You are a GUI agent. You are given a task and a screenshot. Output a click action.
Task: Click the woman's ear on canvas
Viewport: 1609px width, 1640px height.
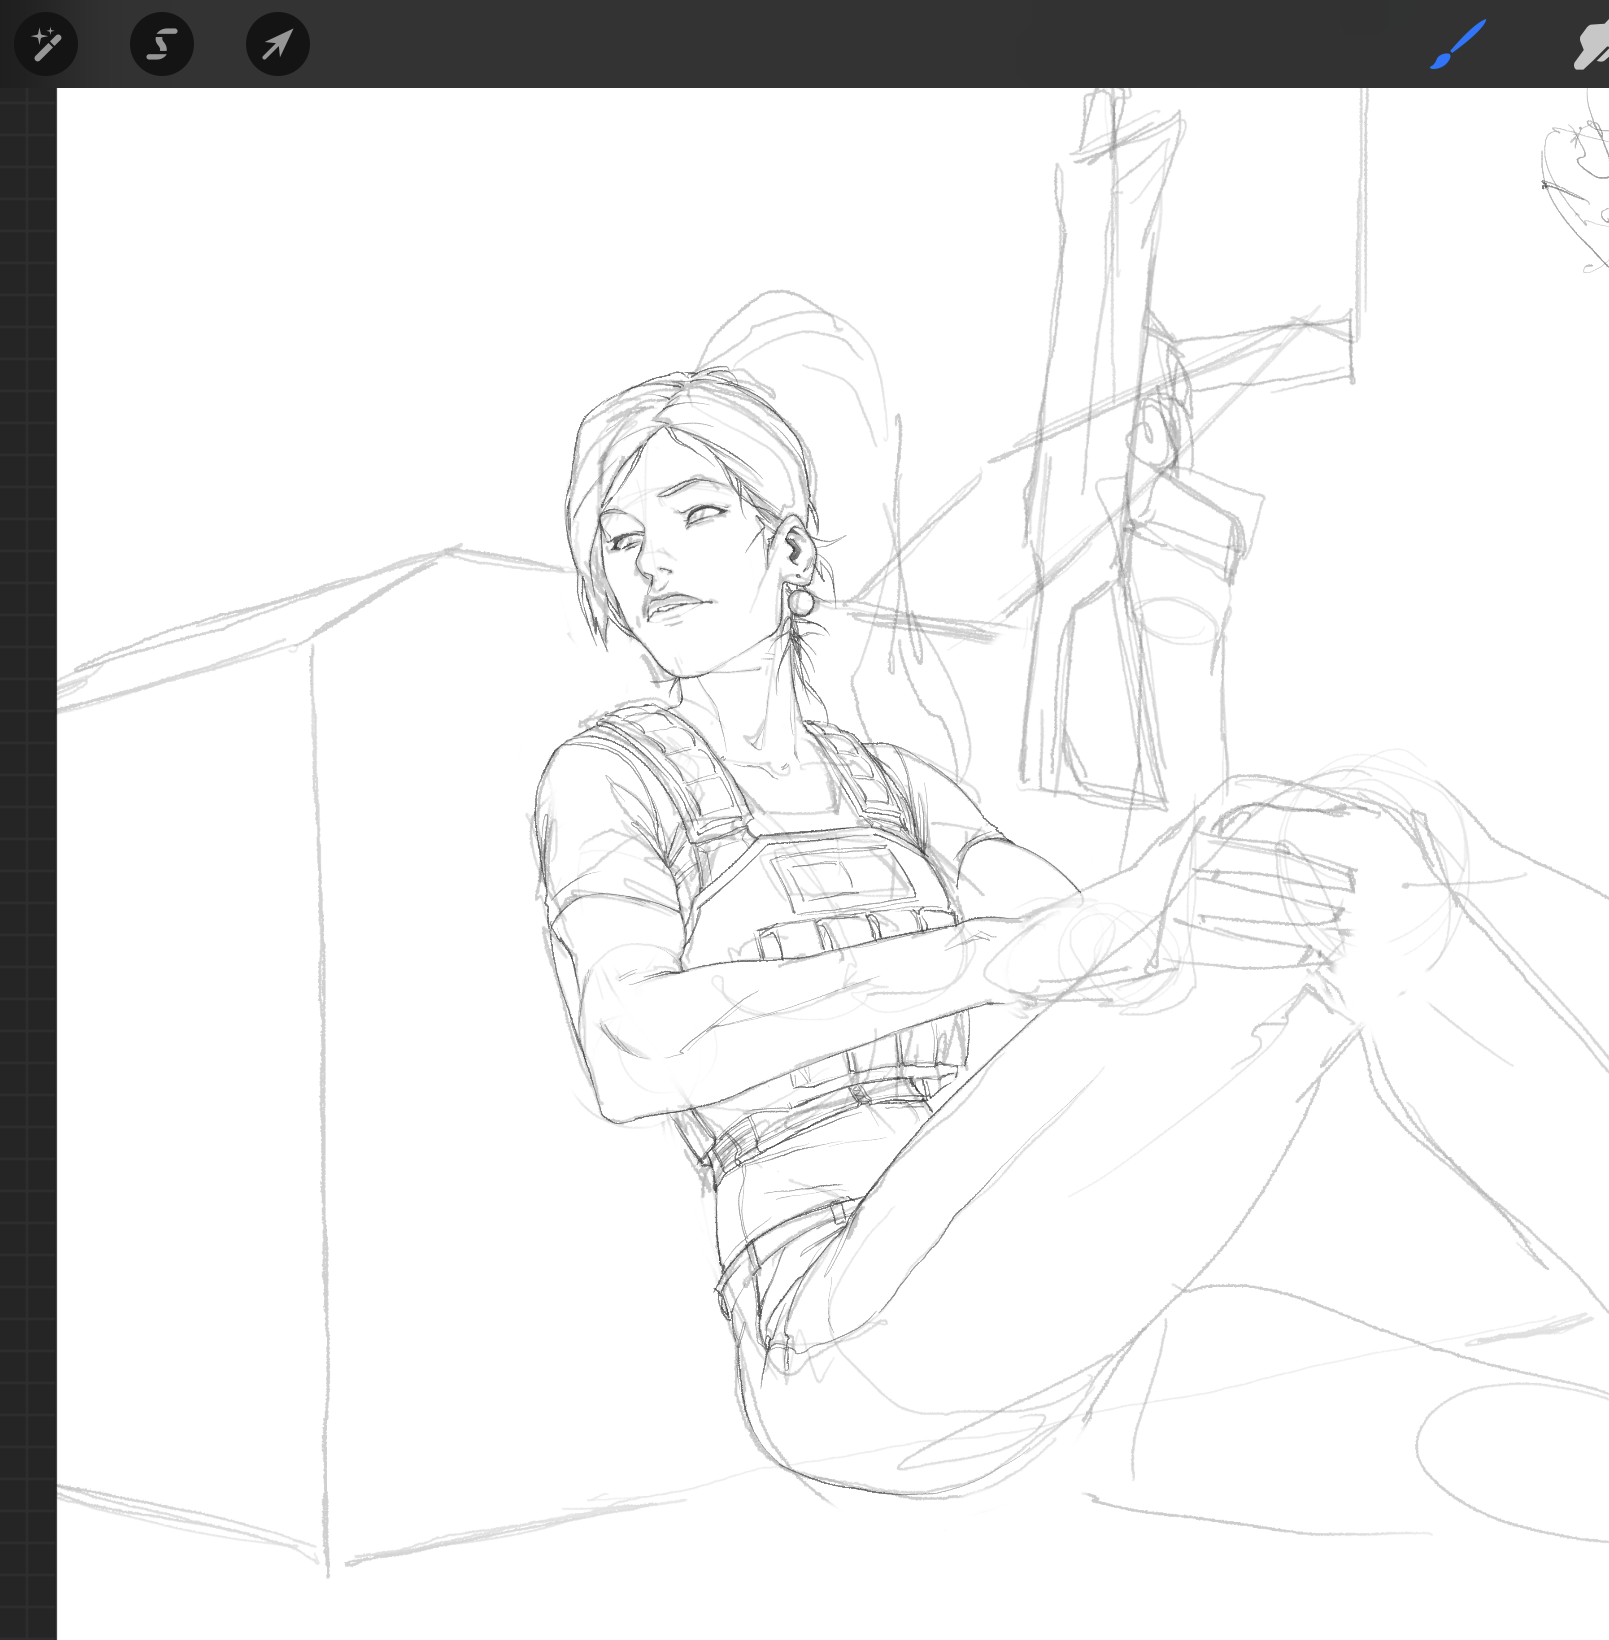pos(797,547)
